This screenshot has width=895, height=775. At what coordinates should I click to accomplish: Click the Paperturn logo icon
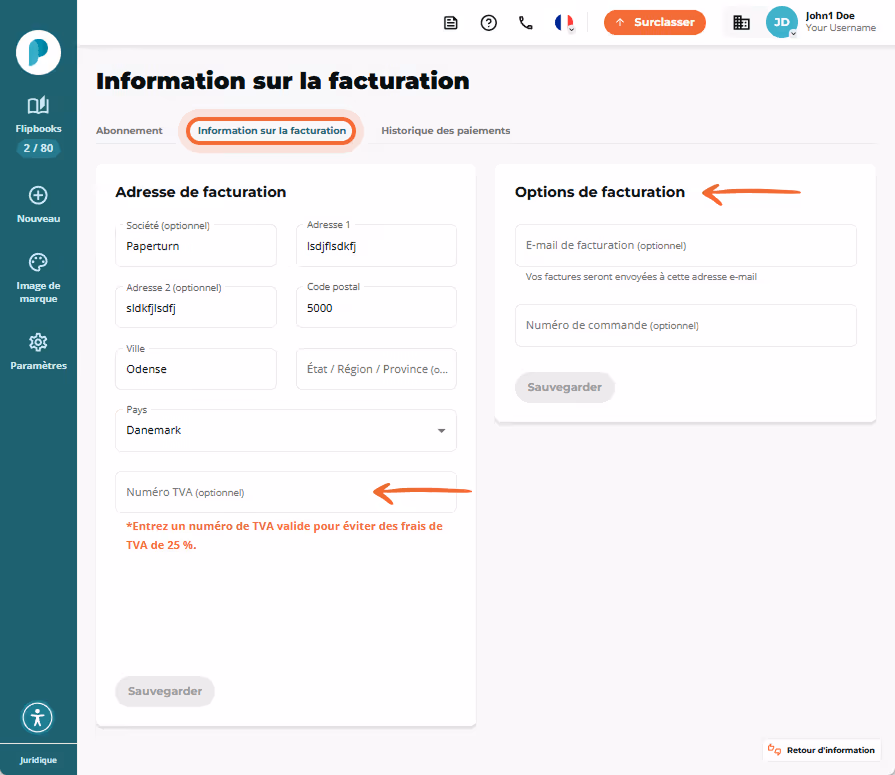click(x=38, y=53)
